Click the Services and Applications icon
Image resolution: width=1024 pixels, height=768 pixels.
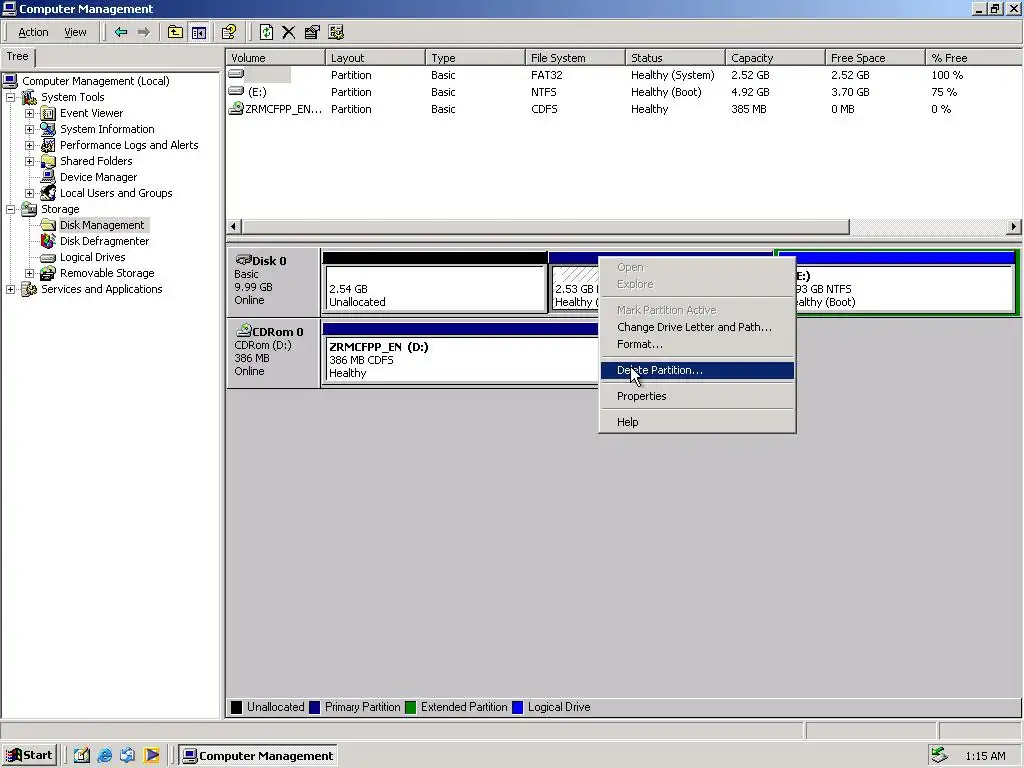pos(29,289)
